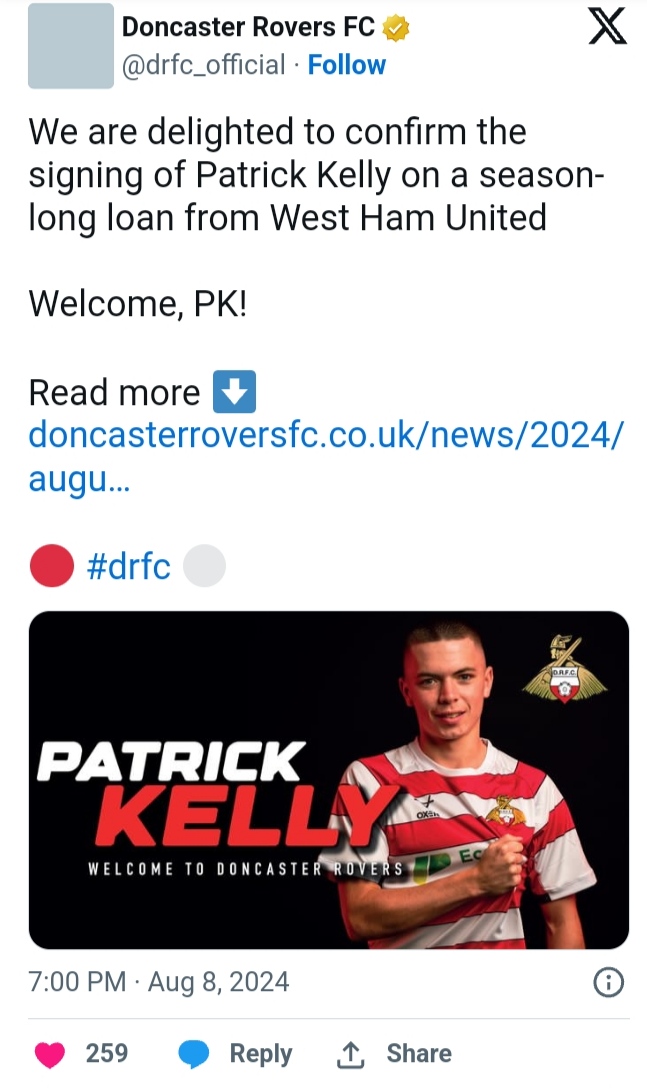Open the tweet info icon
Viewport: 647px width, 1089px height.
pyautogui.click(x=608, y=983)
